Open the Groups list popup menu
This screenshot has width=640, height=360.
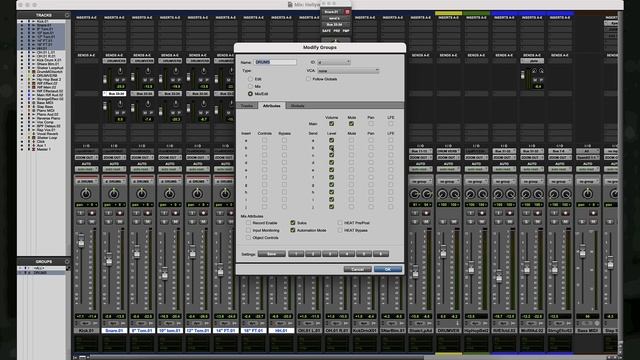tap(67, 261)
